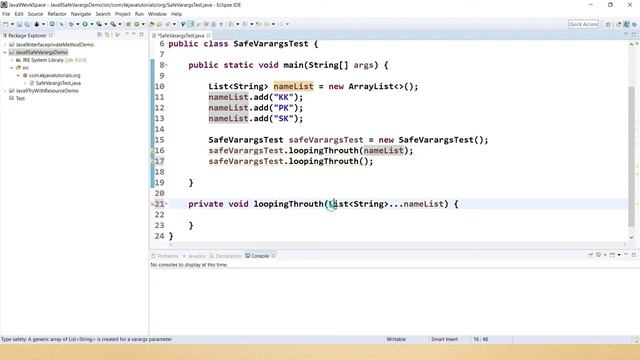
Task: Switch to the Debug perspective icon
Action: [634, 24]
